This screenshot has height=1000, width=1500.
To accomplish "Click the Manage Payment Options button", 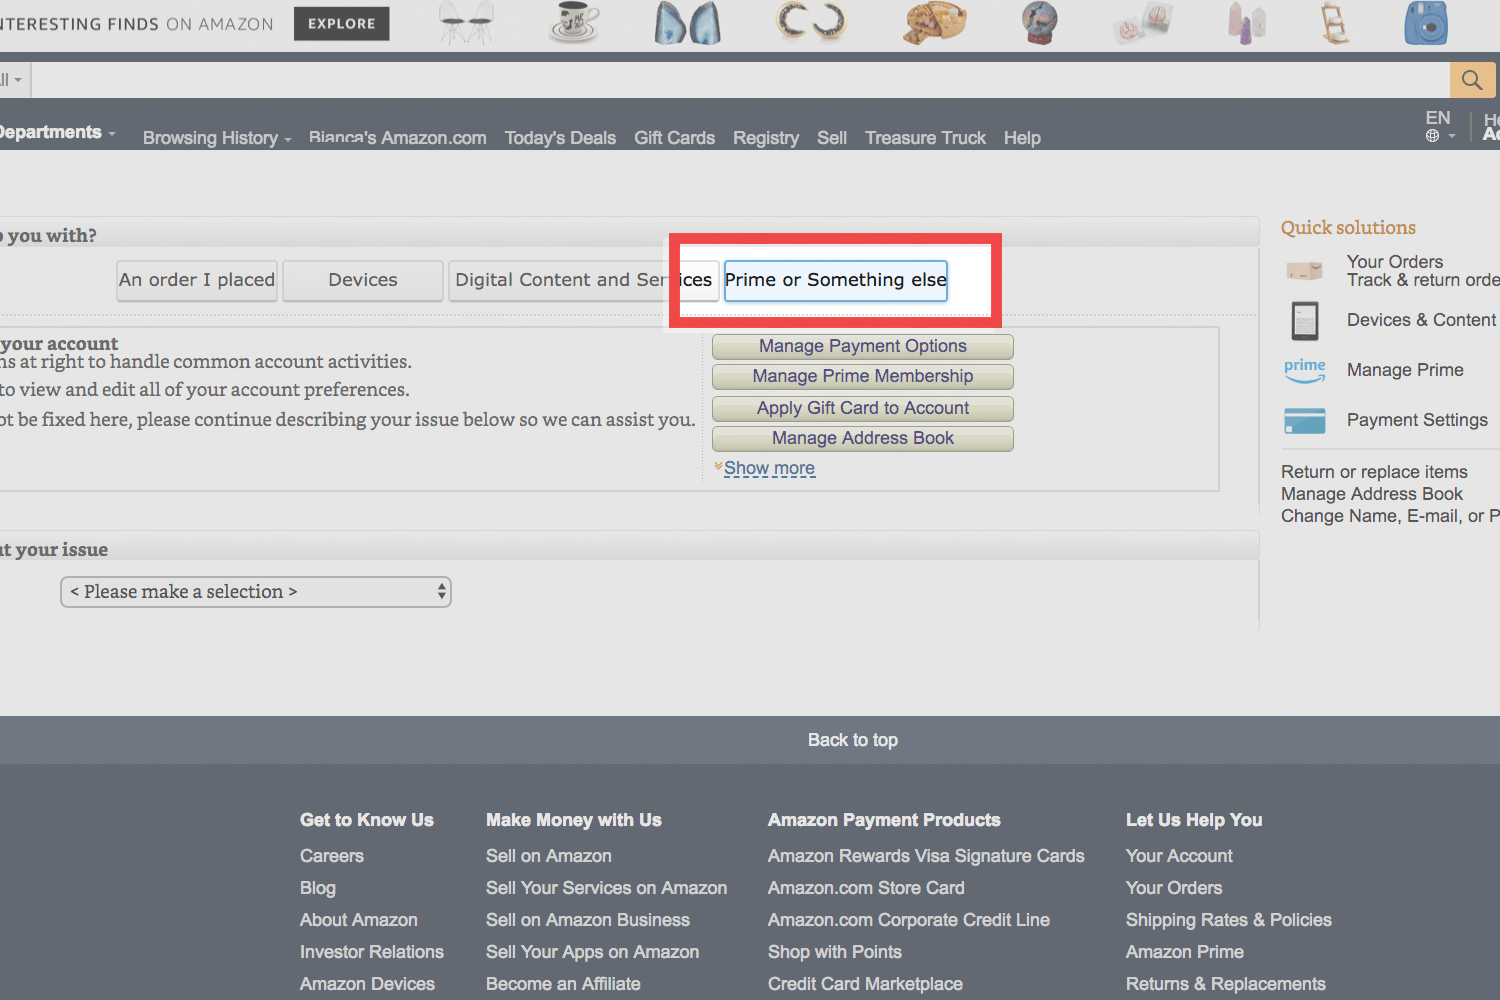I will (861, 346).
